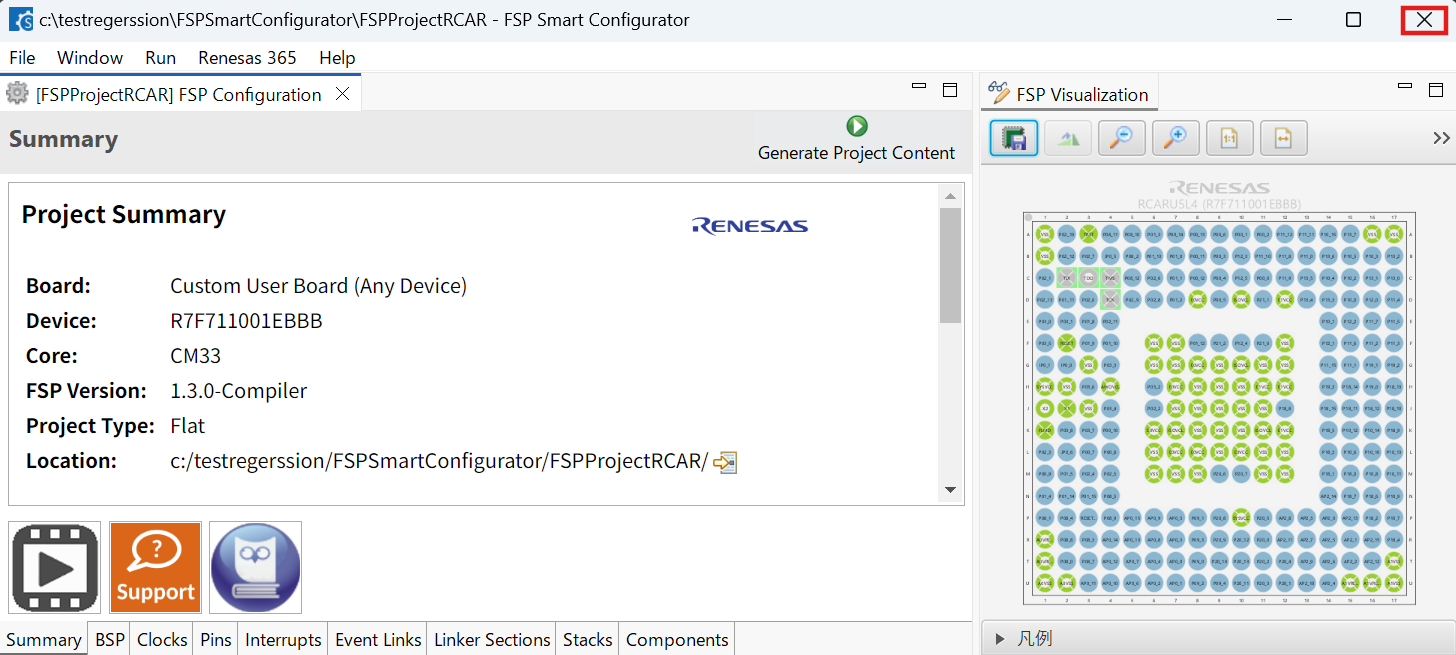Screen dimensions: 1456x655
Task: Reset visualization zoom to 1:1
Action: point(1230,138)
